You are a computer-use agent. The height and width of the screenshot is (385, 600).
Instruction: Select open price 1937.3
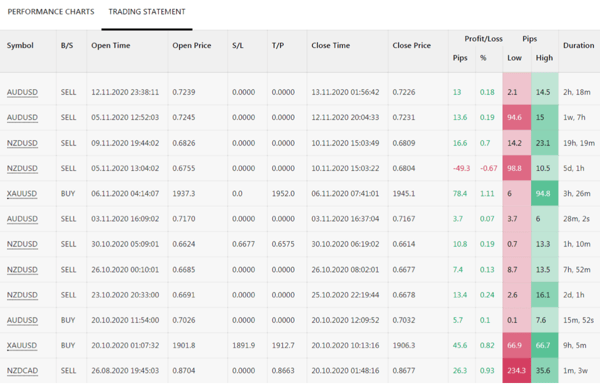coord(184,194)
